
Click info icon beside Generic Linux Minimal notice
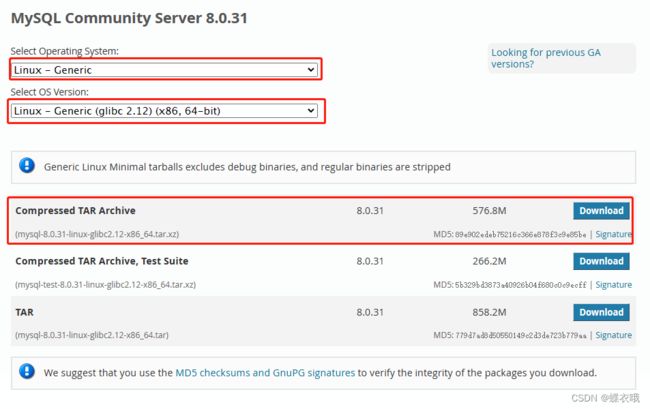click(x=27, y=165)
